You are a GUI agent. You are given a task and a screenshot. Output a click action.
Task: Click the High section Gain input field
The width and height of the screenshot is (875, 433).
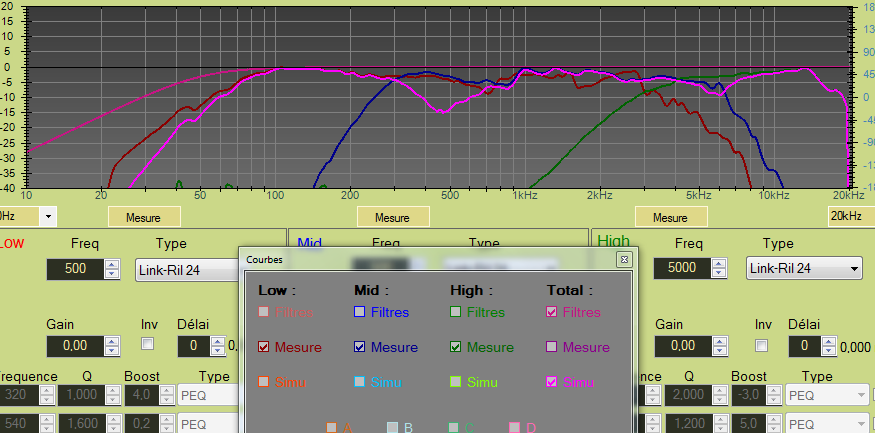pyautogui.click(x=682, y=346)
